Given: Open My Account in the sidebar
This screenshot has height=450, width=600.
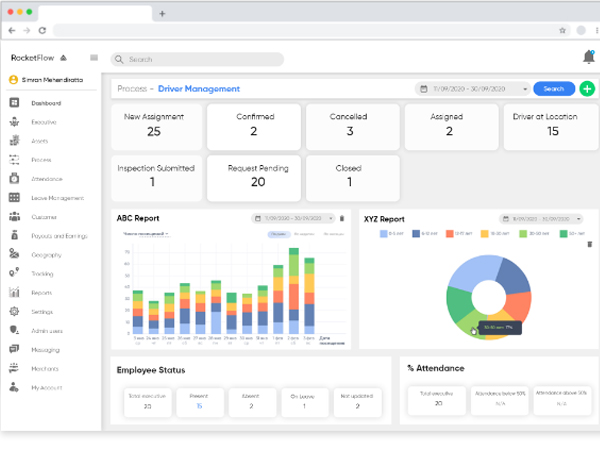Looking at the screenshot, I should pyautogui.click(x=47, y=388).
